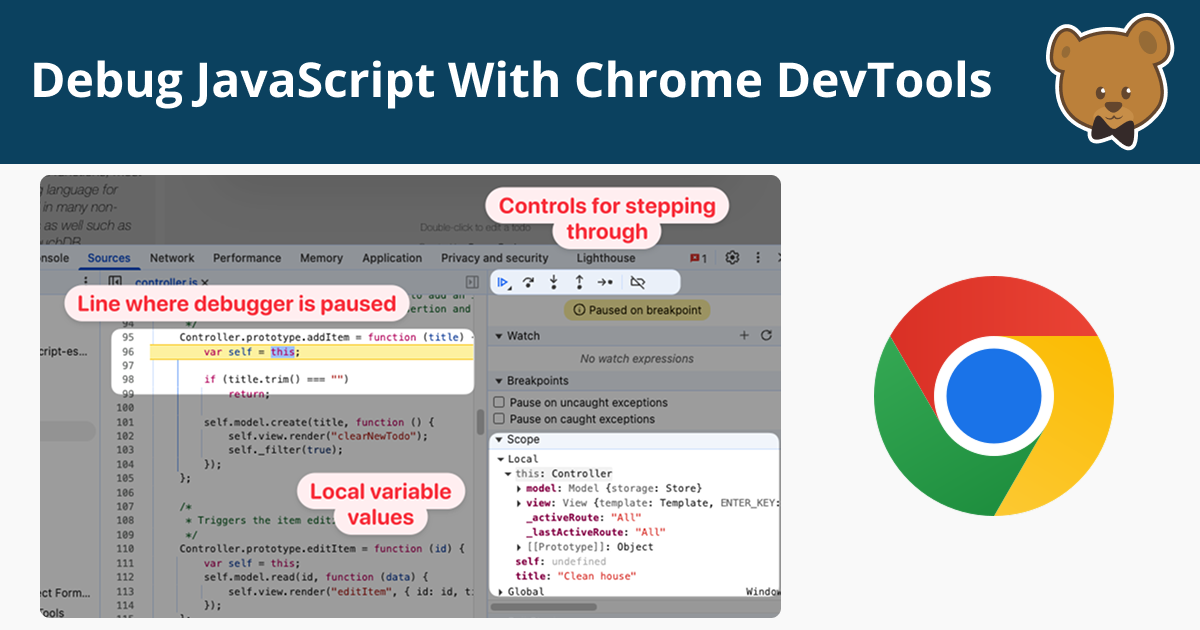Refresh watch expressions

click(x=766, y=336)
